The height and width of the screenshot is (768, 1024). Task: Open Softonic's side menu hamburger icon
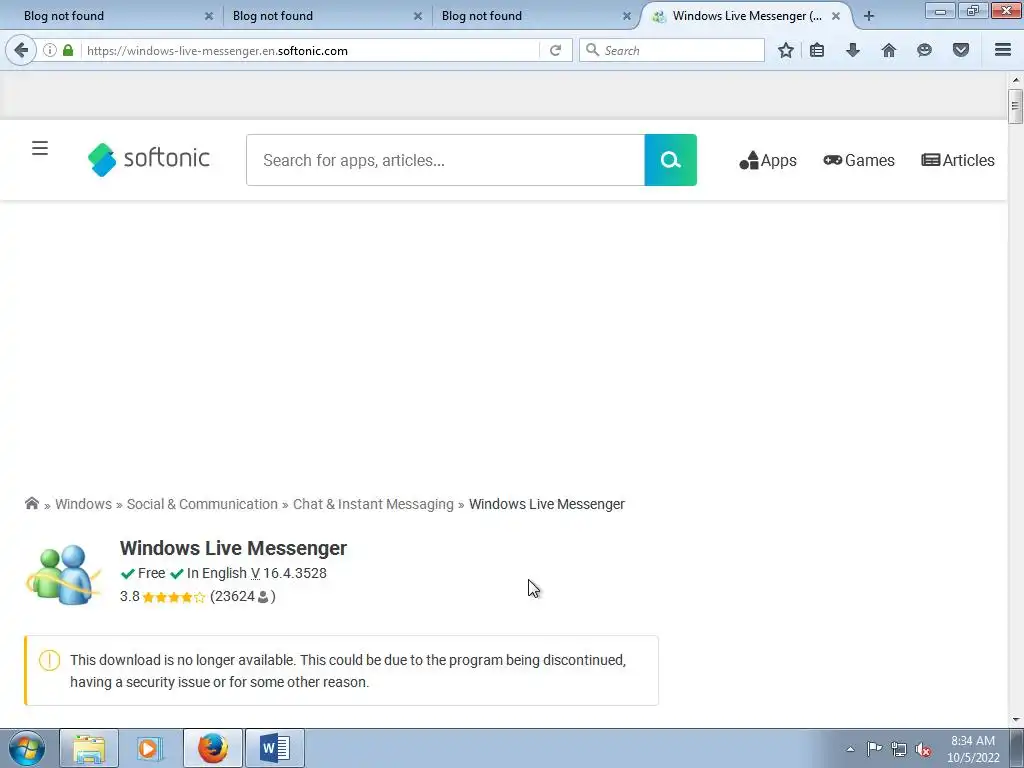[40, 148]
